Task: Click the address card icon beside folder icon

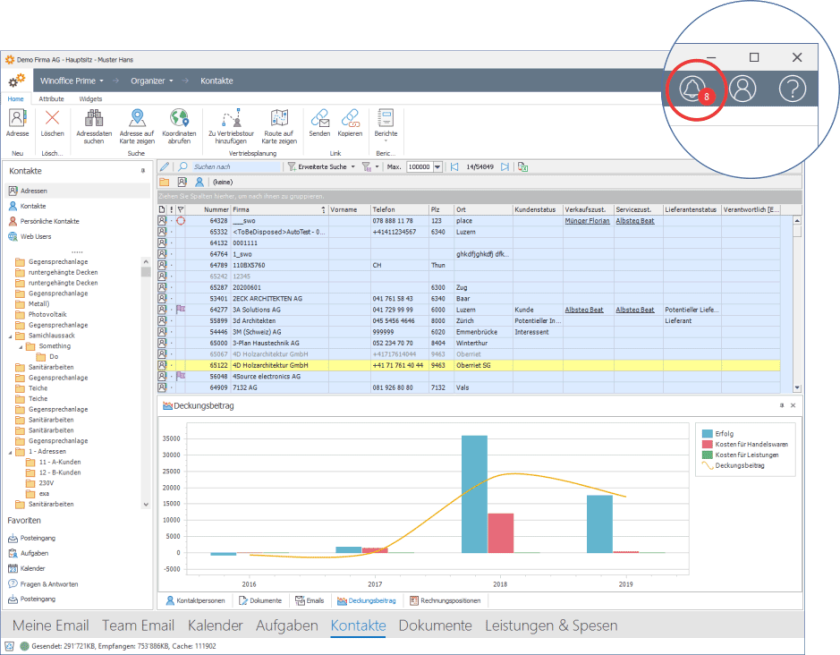Action: point(182,182)
